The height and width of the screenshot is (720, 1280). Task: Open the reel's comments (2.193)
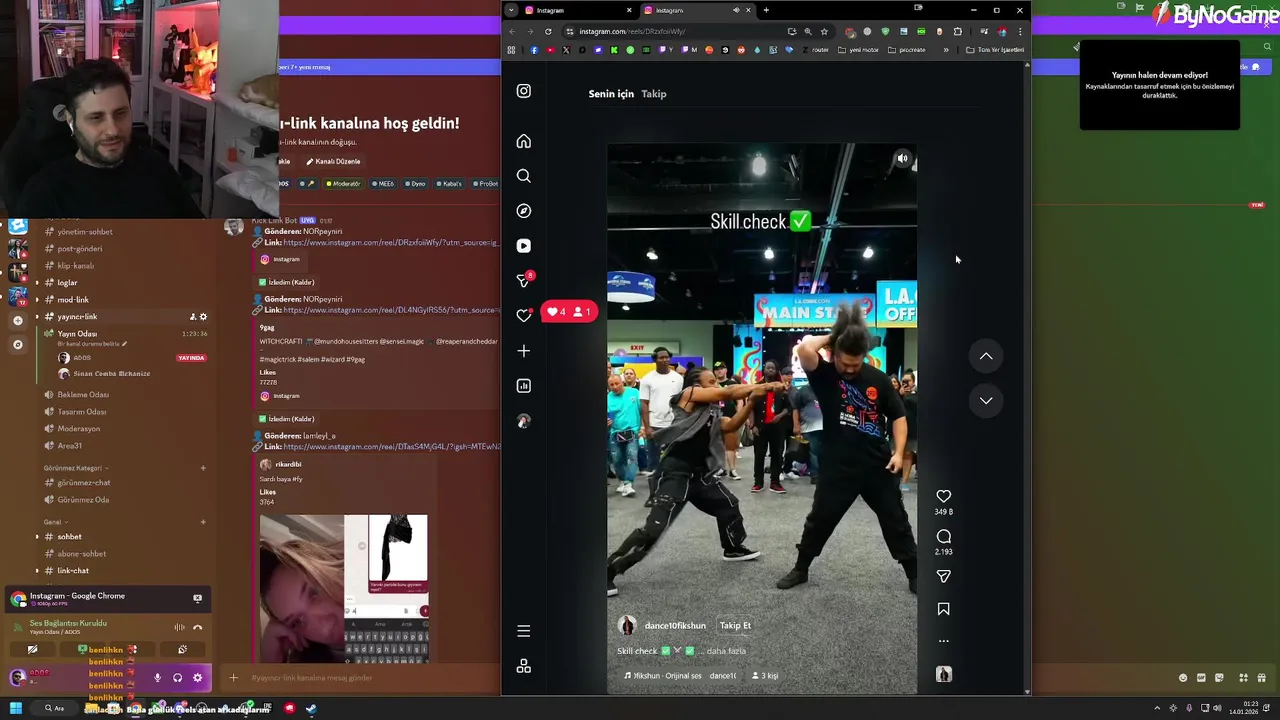[x=943, y=537]
